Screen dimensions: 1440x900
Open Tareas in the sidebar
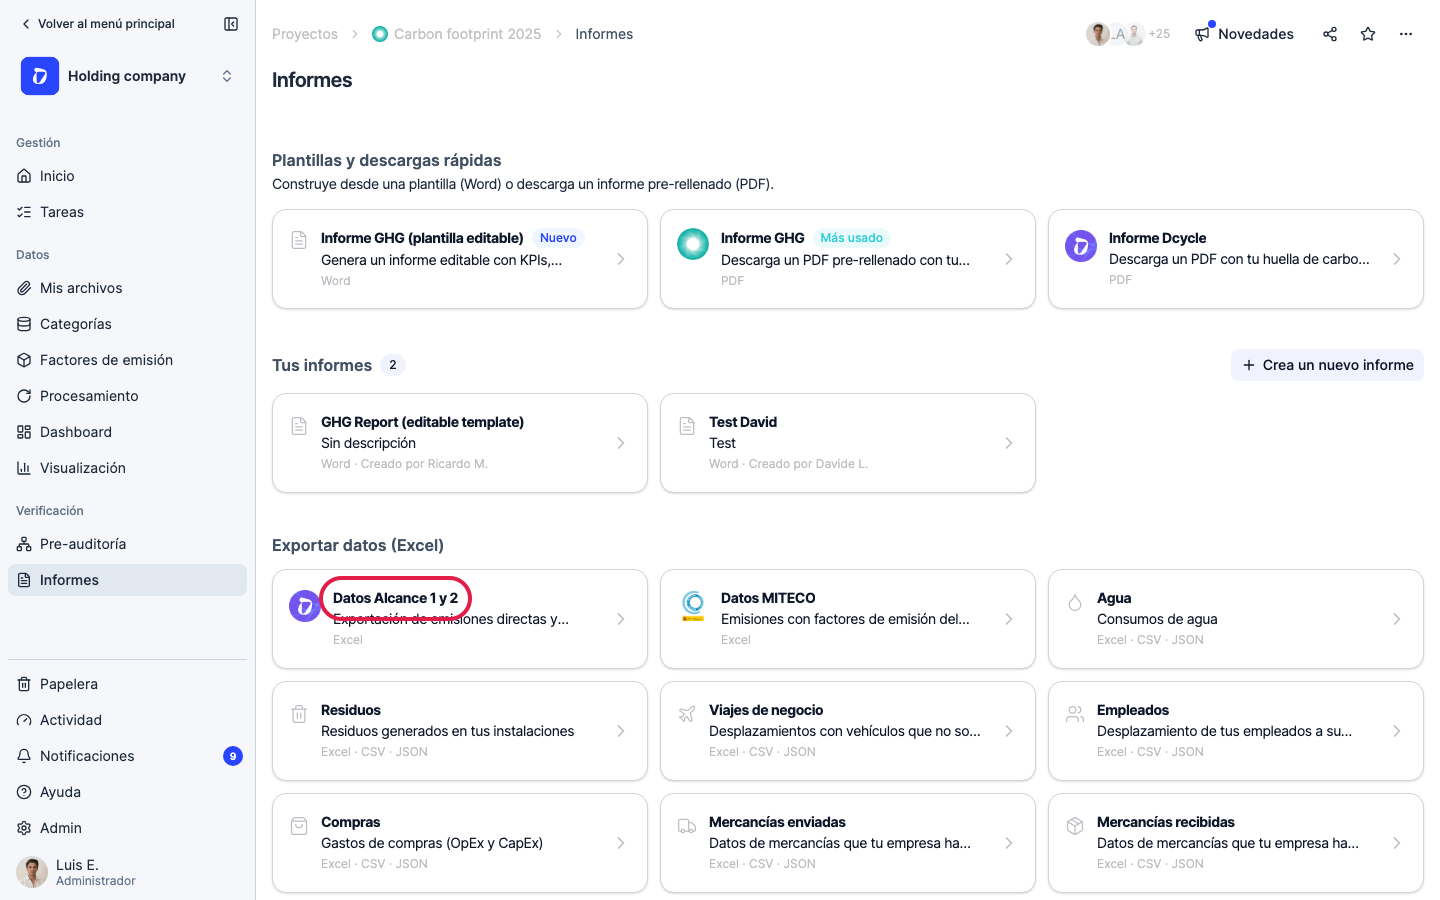click(x=127, y=212)
